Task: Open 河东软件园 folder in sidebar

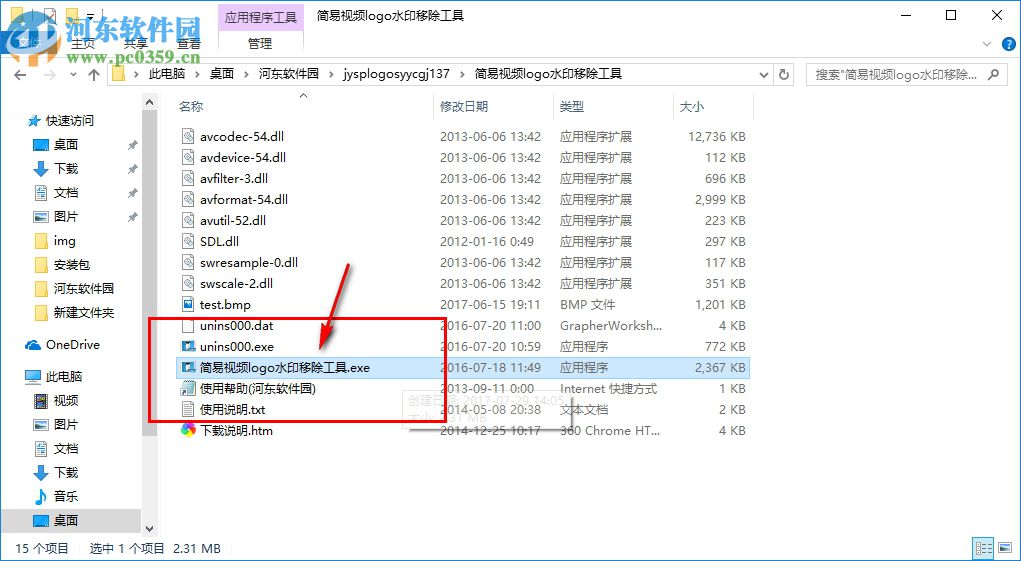Action: click(74, 289)
